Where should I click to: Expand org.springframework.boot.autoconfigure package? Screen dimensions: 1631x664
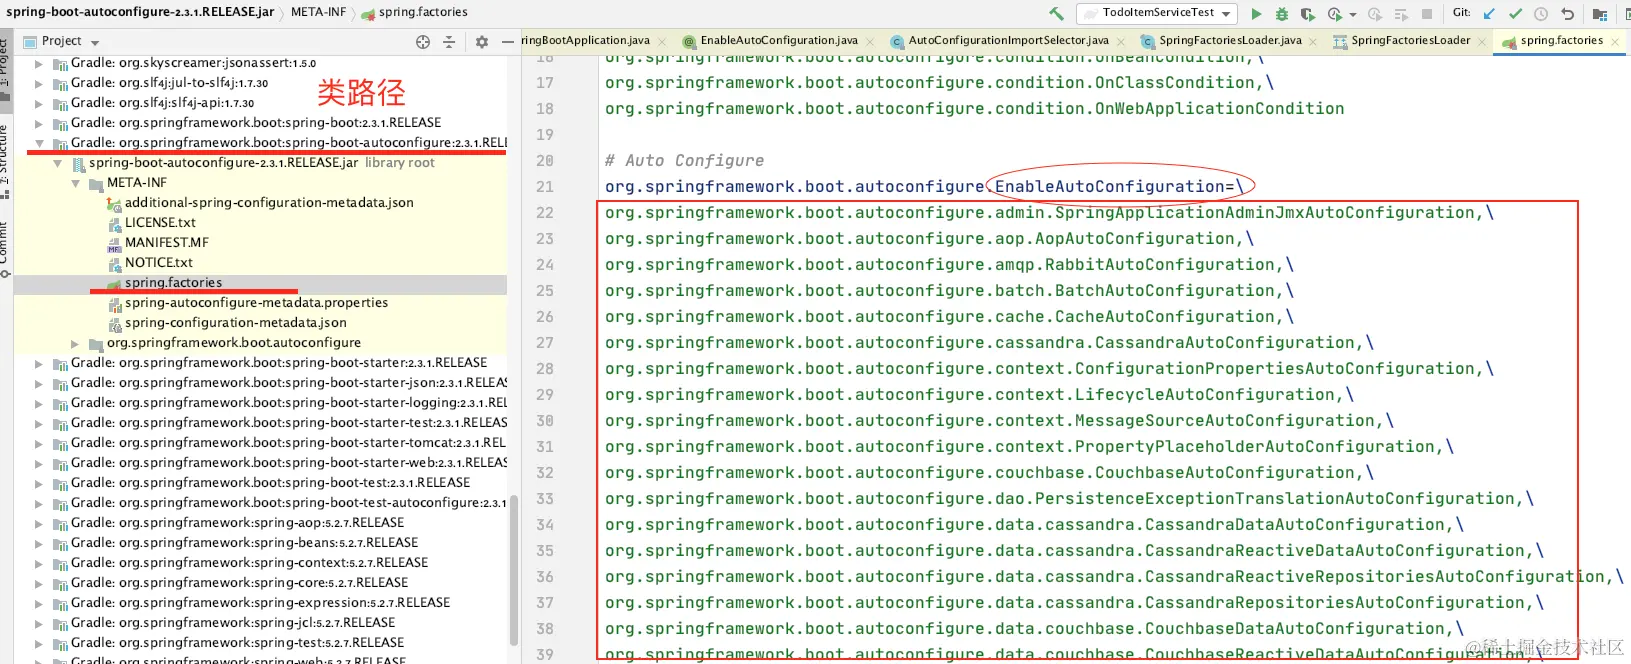click(75, 343)
